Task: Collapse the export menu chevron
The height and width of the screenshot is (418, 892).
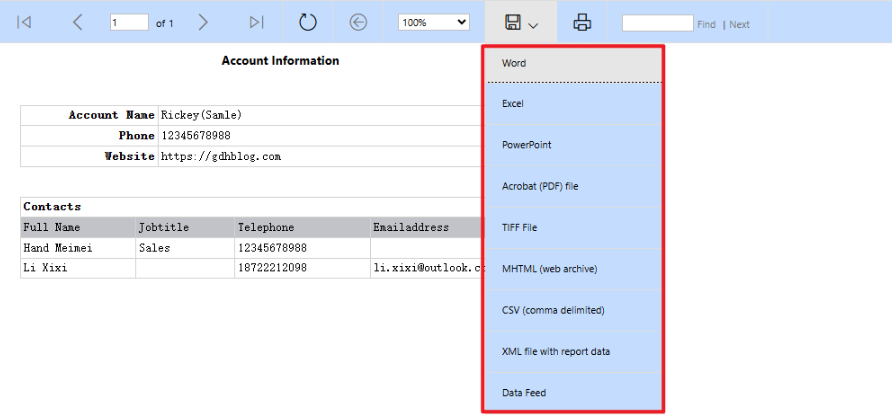Action: coord(533,25)
